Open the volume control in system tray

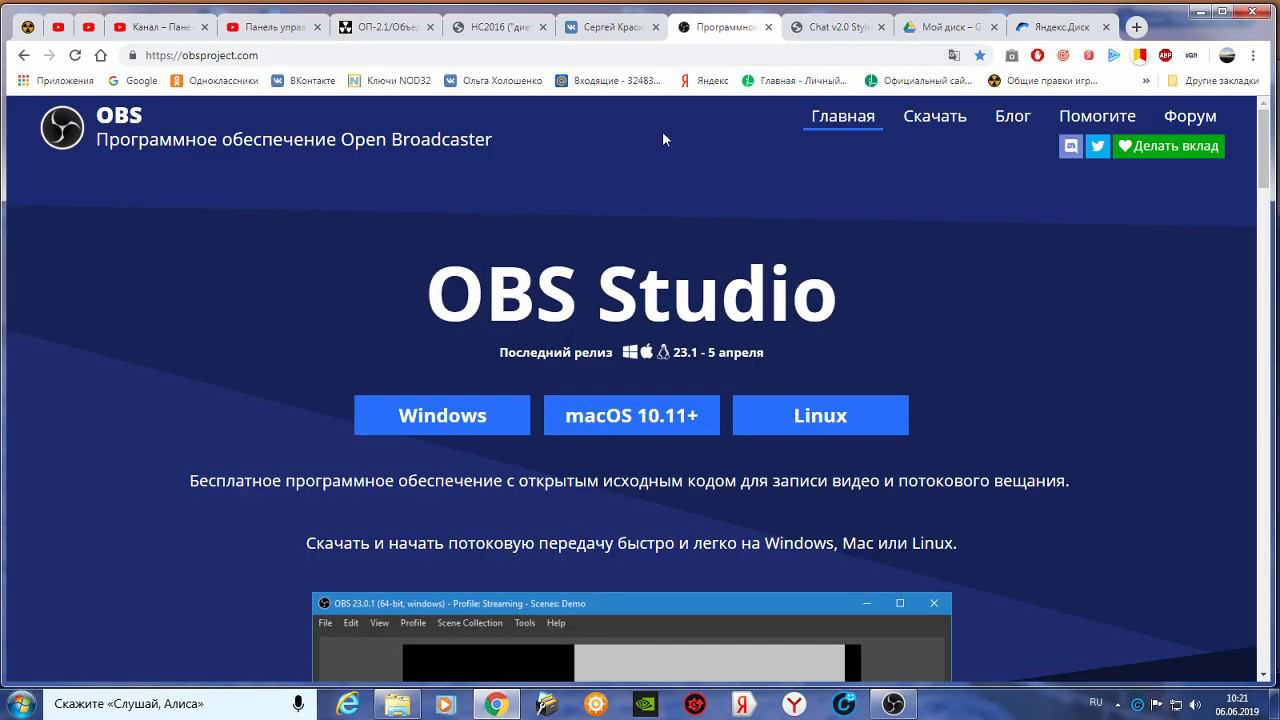pyautogui.click(x=1194, y=704)
